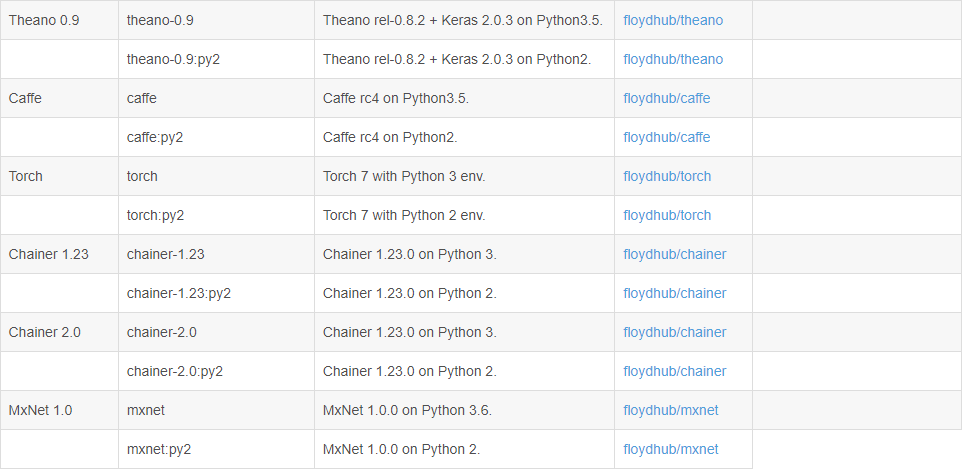Click the Chainer 1.23 framework cell
Screen dimensions: 964x471
[48, 254]
